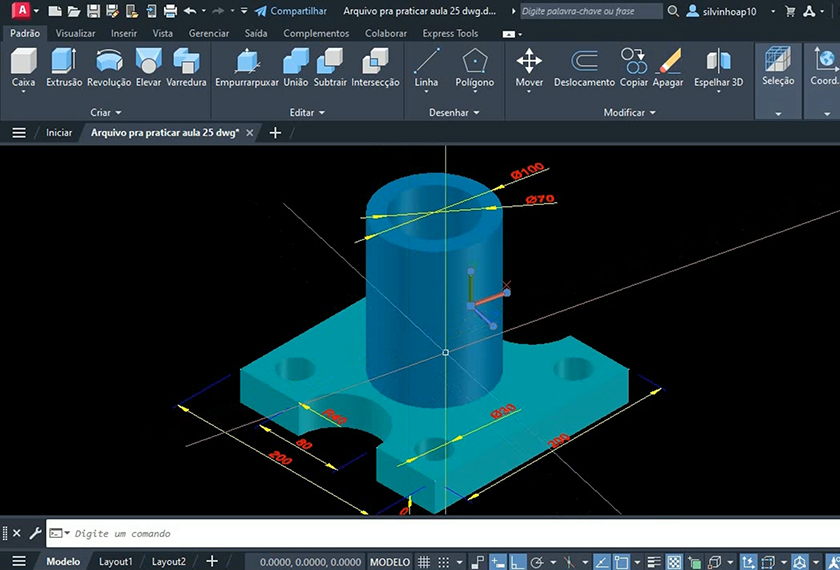The width and height of the screenshot is (840, 570).
Task: Toggle the MODELO space button
Action: click(x=389, y=562)
